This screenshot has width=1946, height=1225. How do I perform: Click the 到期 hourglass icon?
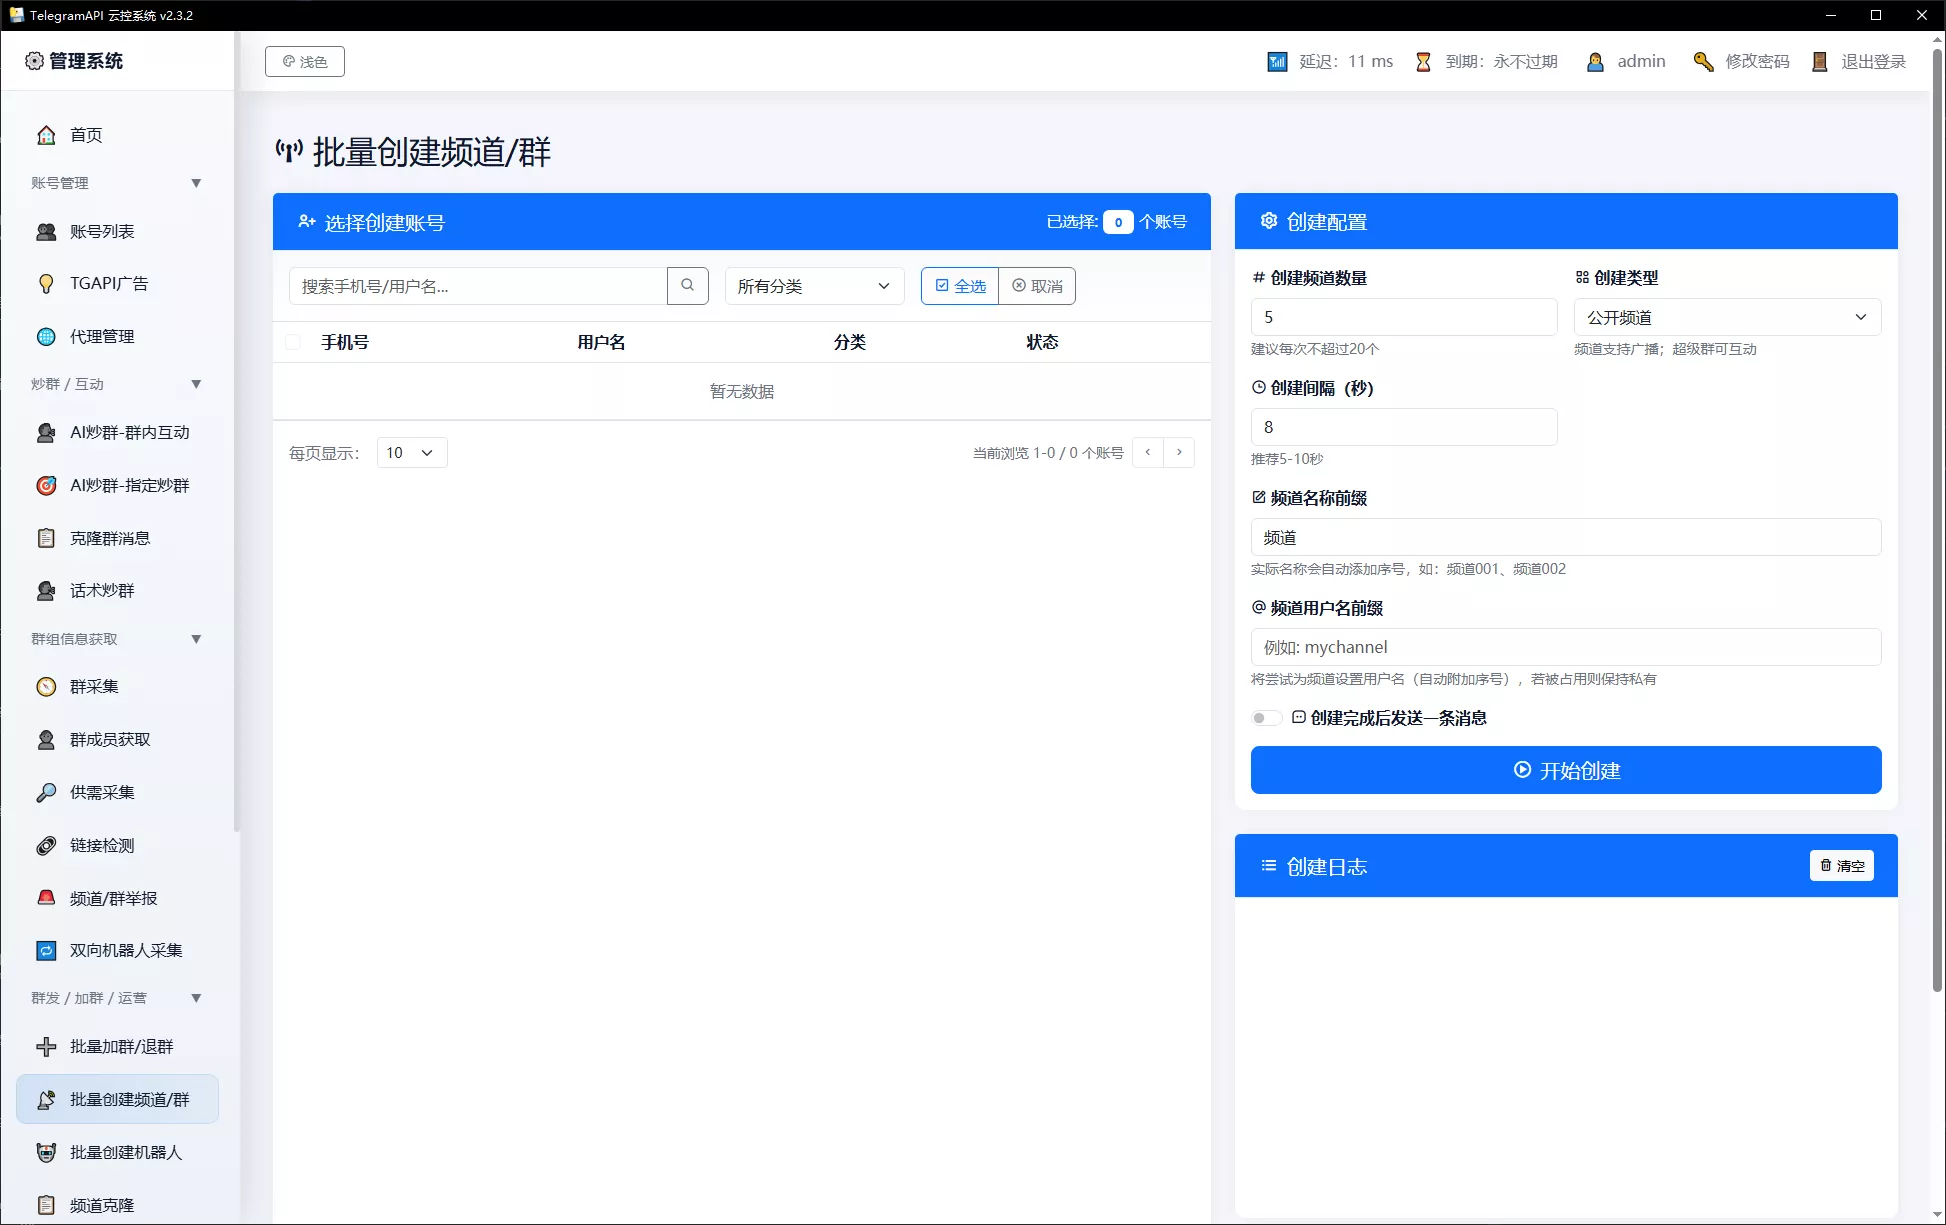[1423, 62]
